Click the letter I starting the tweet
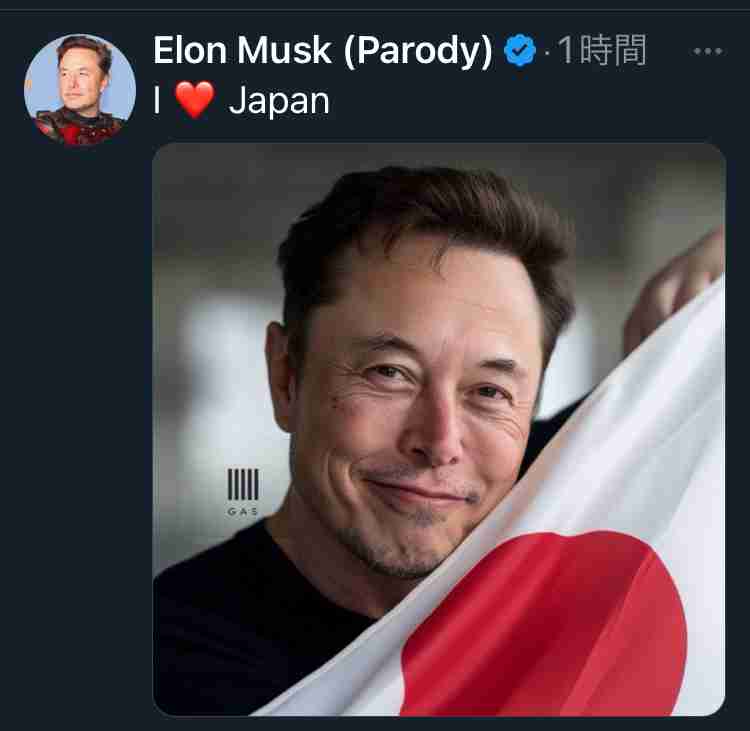This screenshot has width=750, height=731. (156, 100)
